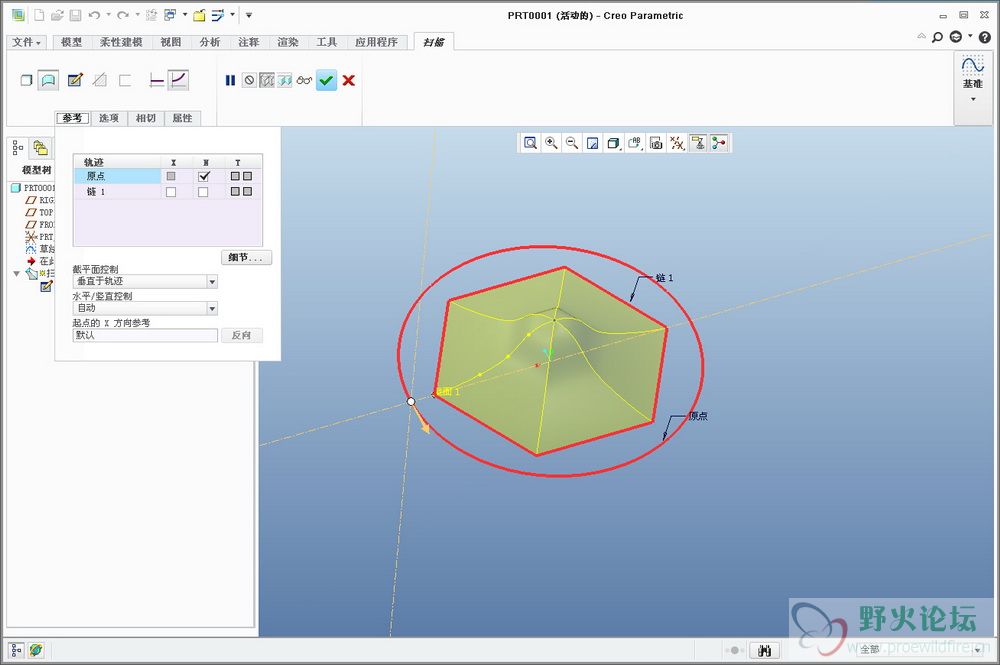Open the 文件 menu dropdown
Image resolution: width=1000 pixels, height=665 pixels.
[27, 42]
